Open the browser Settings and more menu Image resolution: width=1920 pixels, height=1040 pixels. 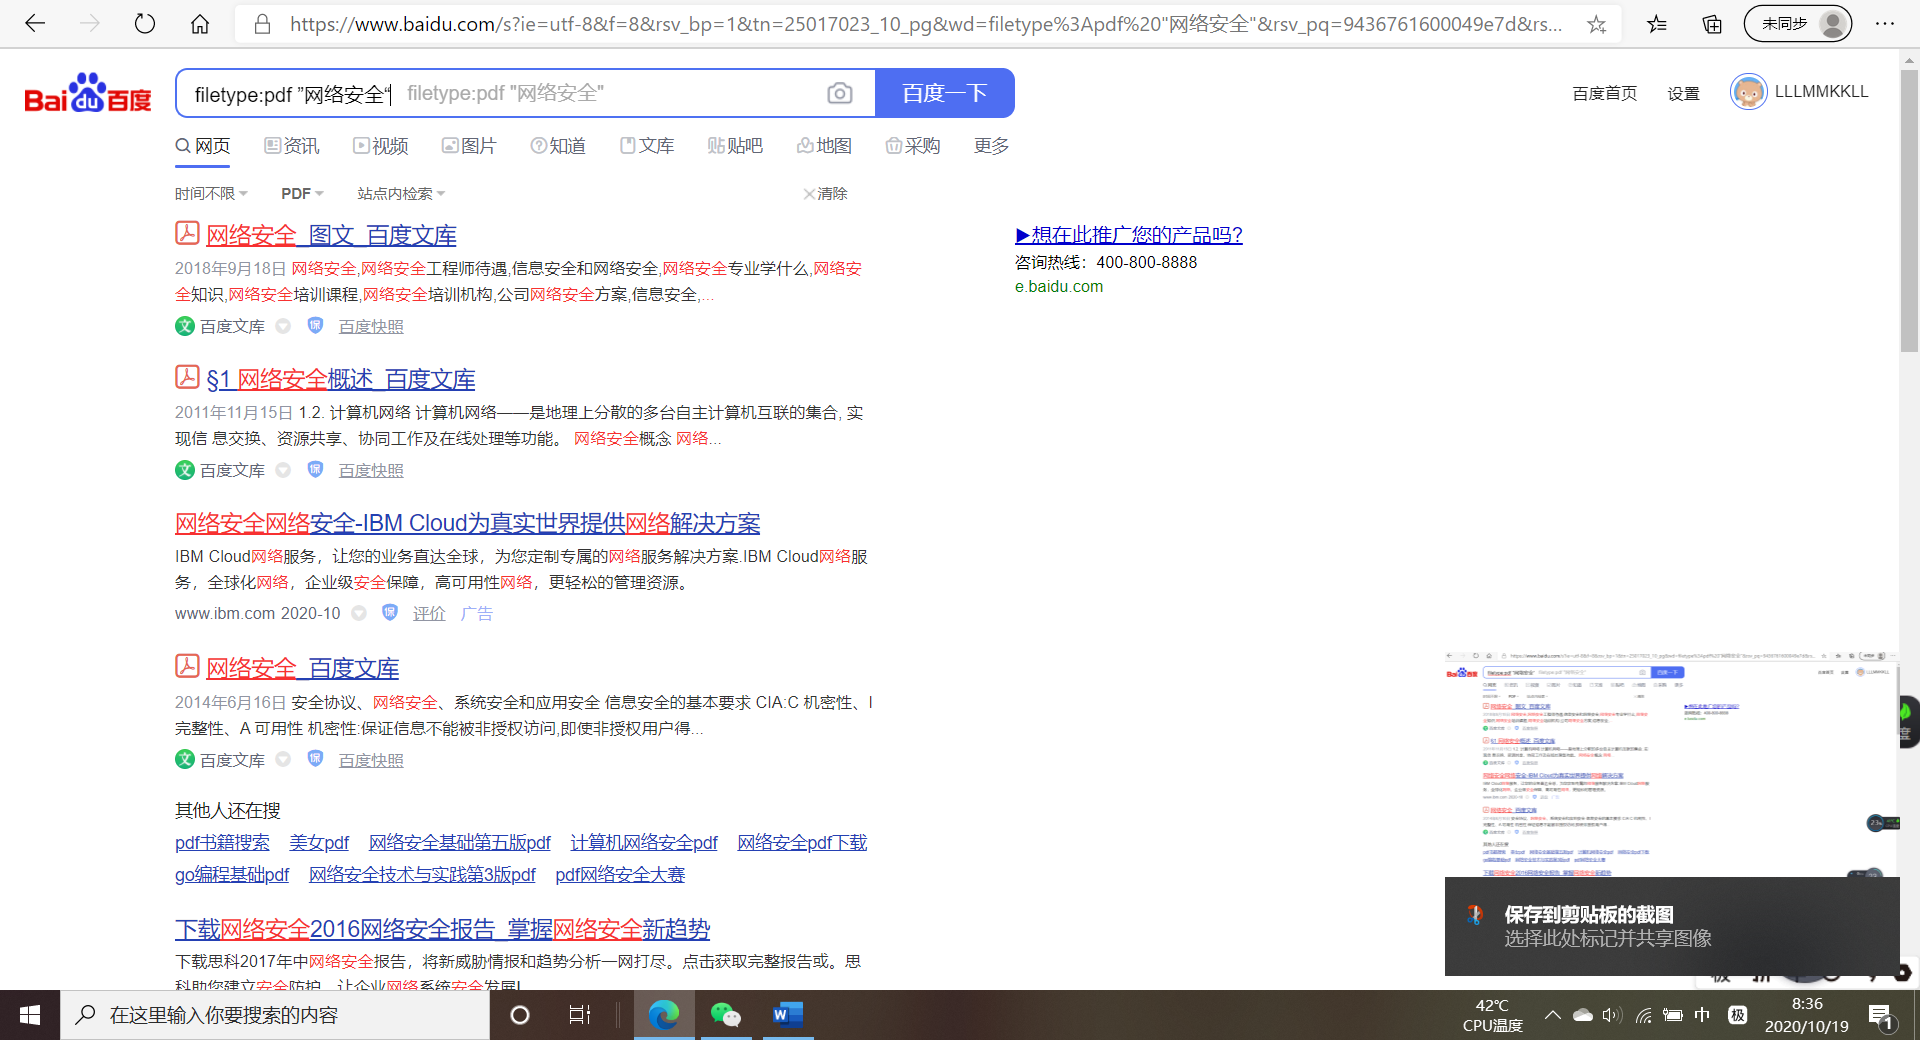tap(1885, 24)
